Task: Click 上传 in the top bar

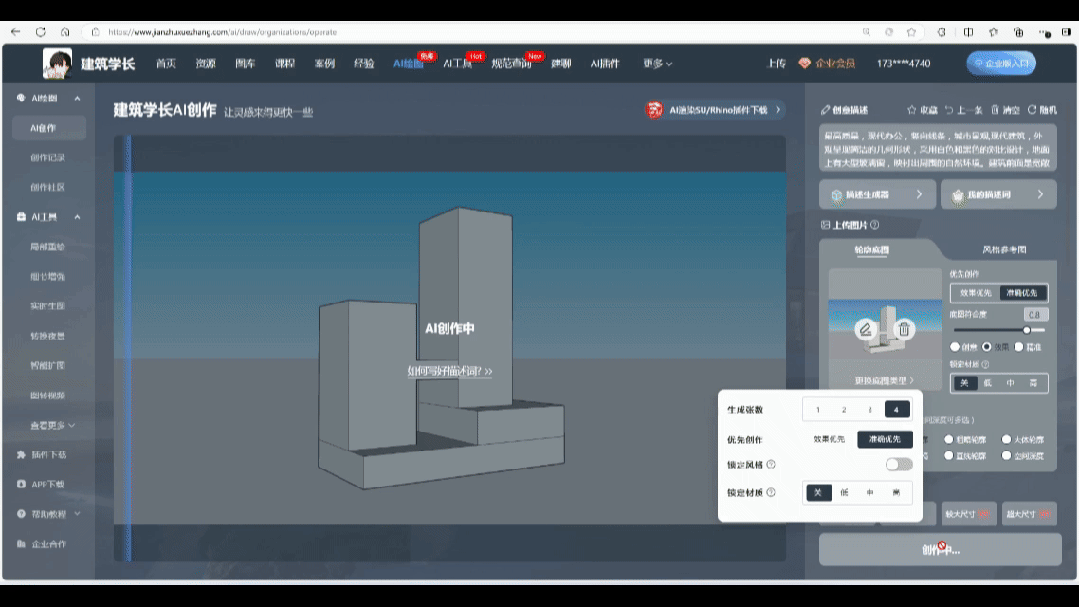Action: point(776,63)
